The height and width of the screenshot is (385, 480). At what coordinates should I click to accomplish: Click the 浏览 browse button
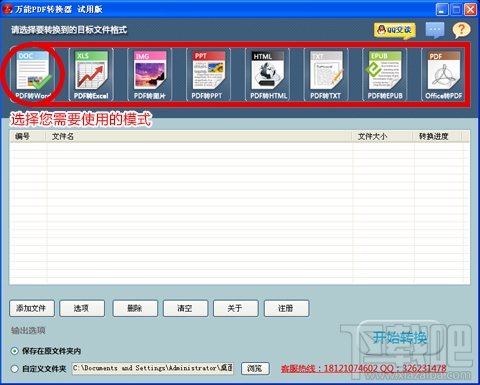click(x=255, y=368)
